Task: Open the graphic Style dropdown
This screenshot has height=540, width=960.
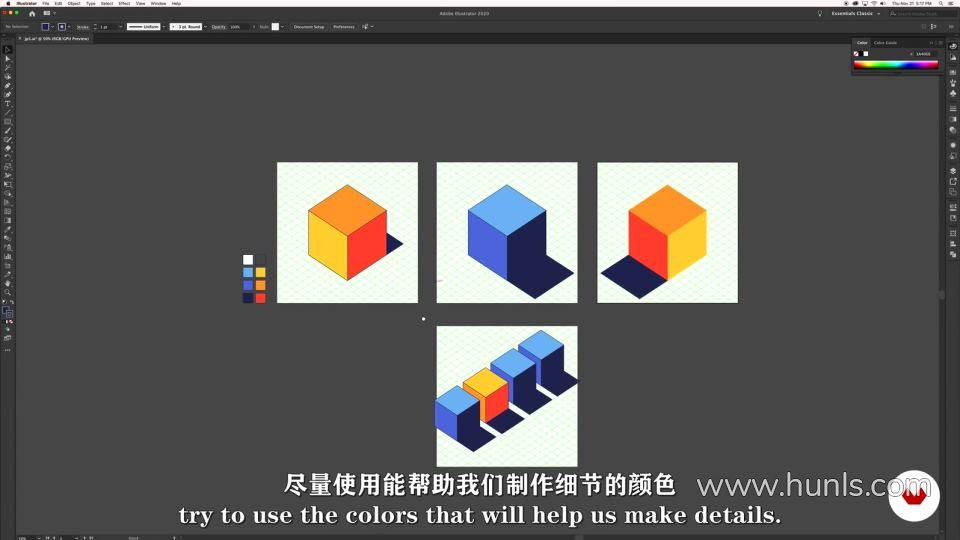Action: pyautogui.click(x=282, y=27)
